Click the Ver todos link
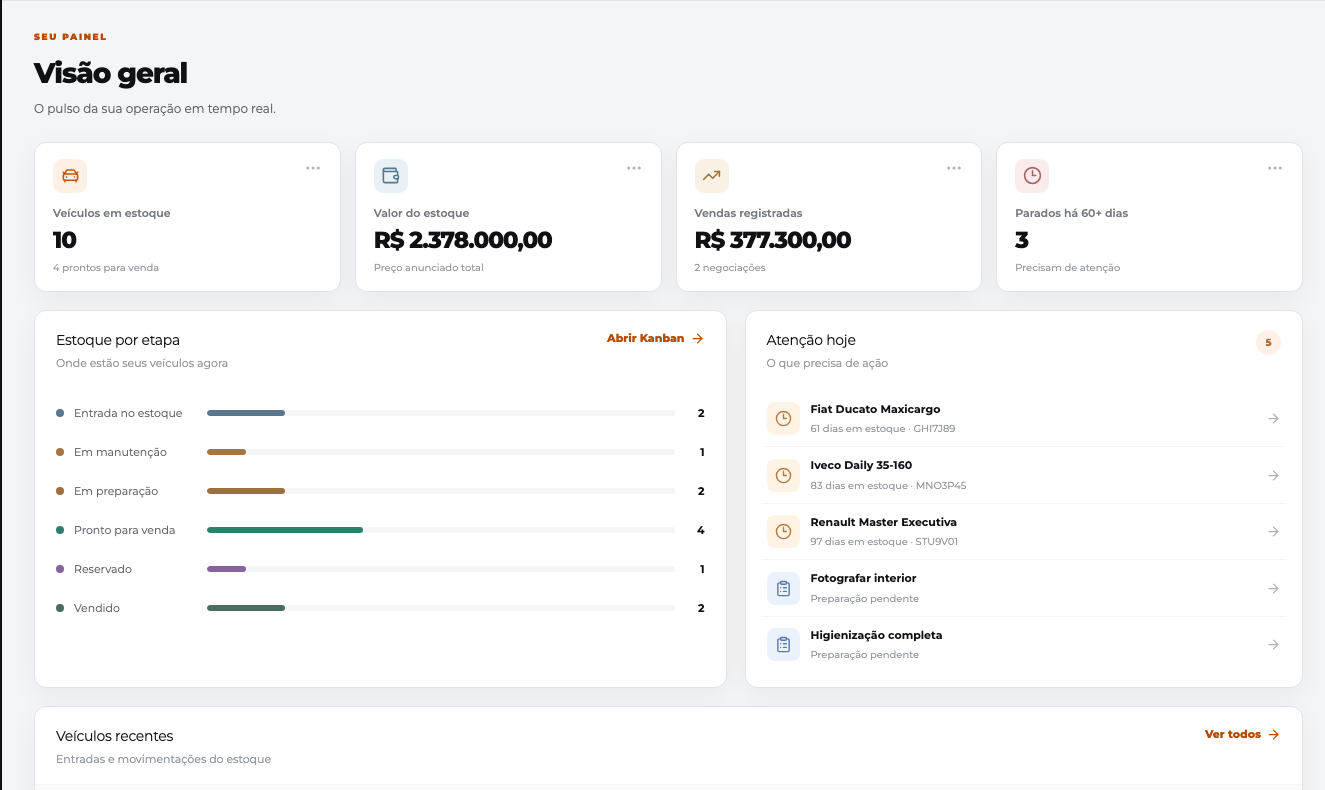The width and height of the screenshot is (1325, 790). [1242, 734]
